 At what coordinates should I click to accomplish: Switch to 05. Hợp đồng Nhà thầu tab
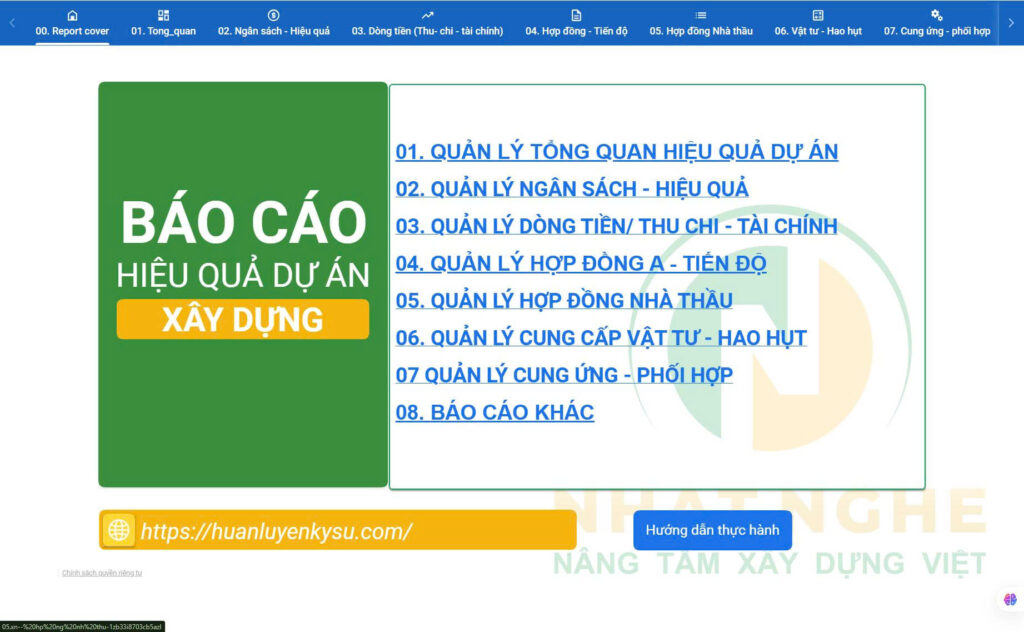[x=701, y=23]
